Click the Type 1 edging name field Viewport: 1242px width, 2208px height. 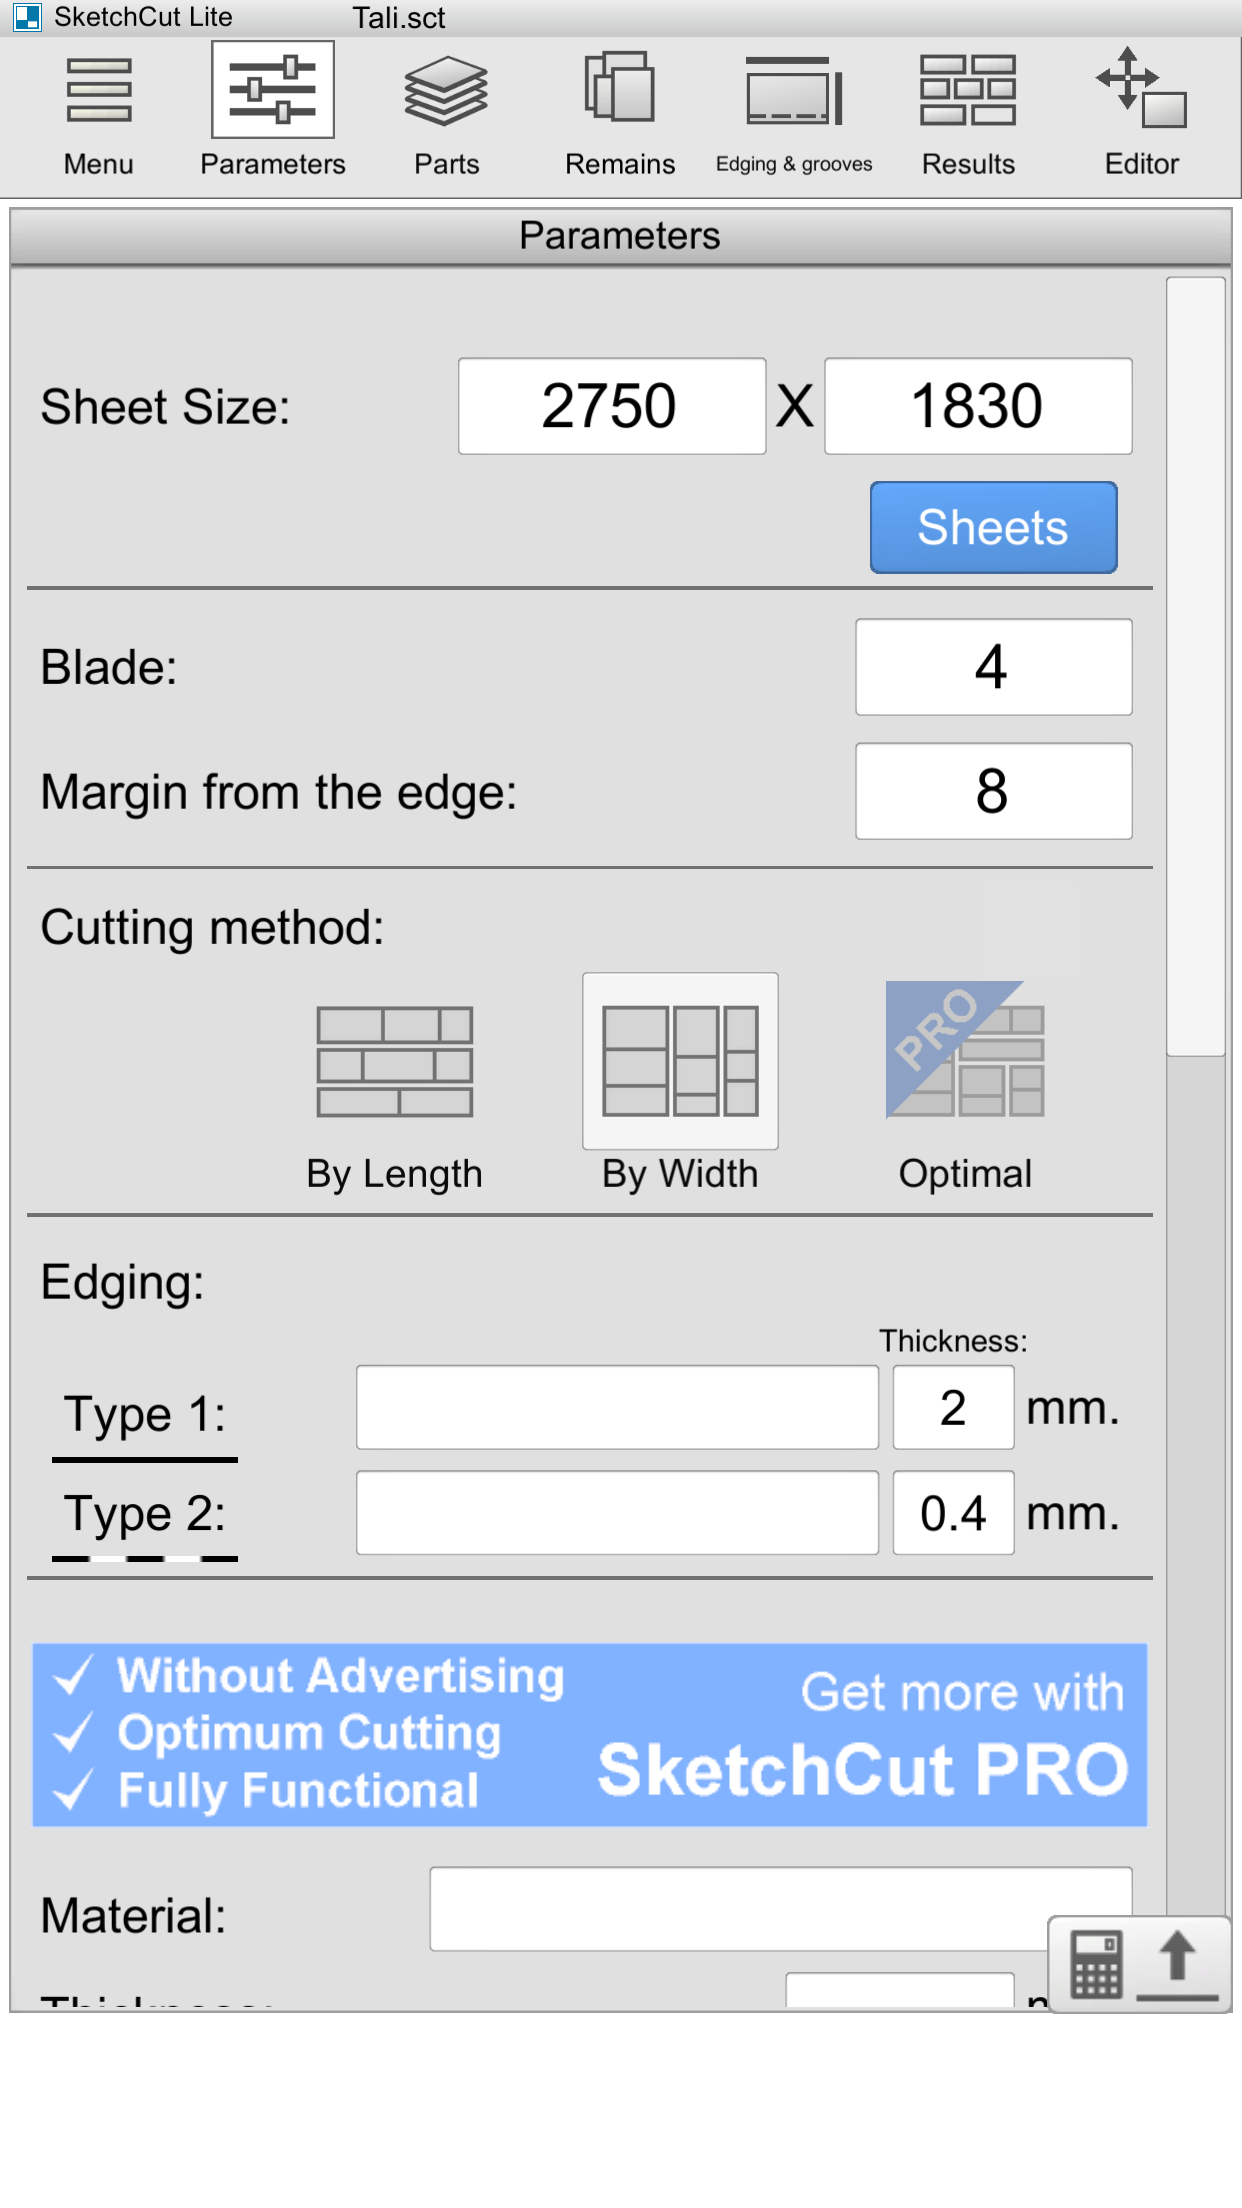pyautogui.click(x=617, y=1407)
